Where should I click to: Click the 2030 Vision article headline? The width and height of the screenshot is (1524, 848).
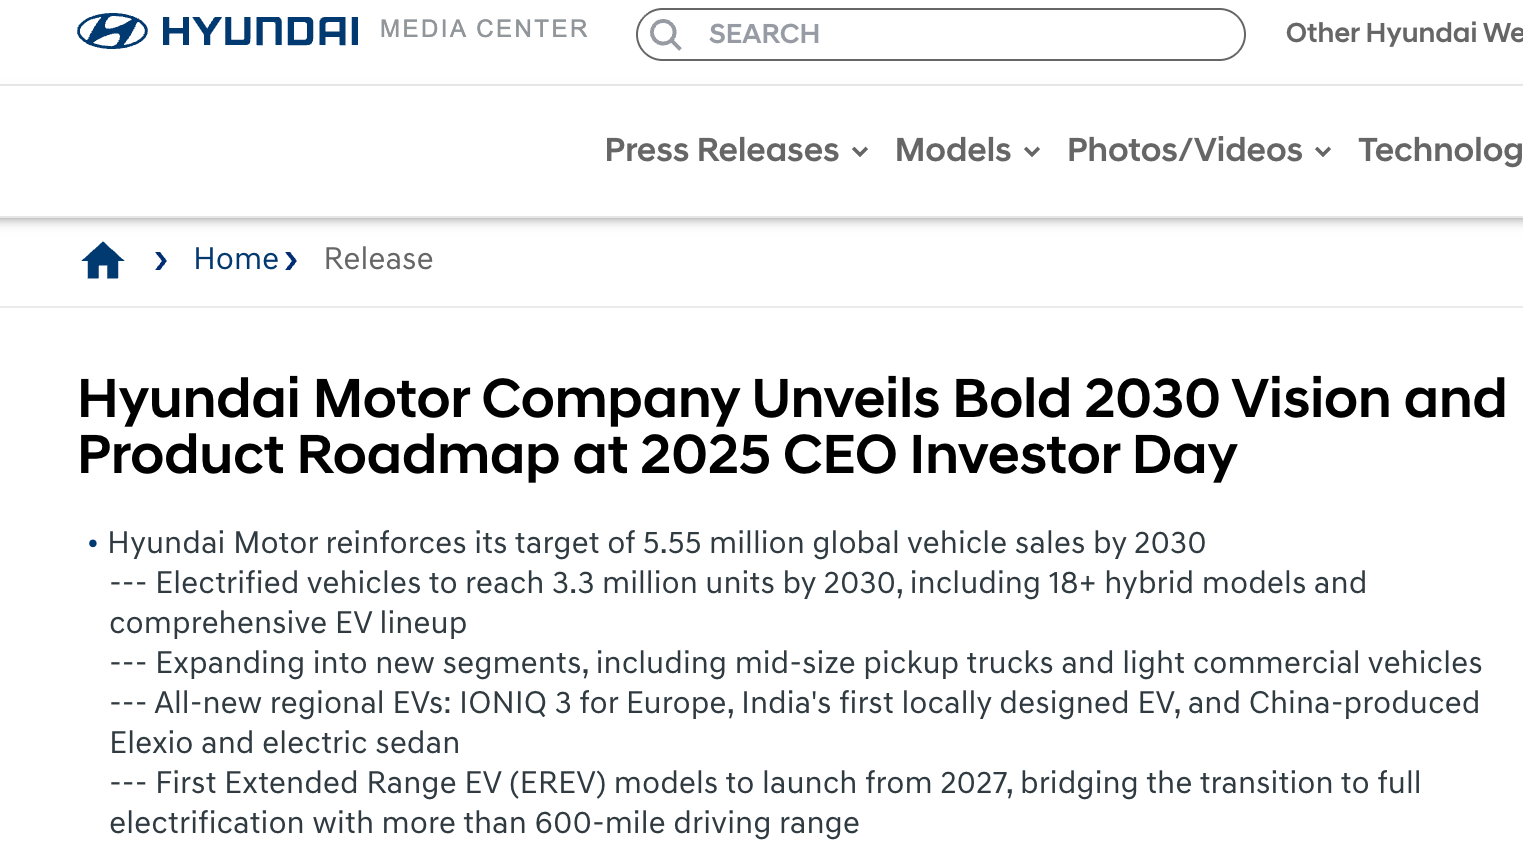pos(790,426)
